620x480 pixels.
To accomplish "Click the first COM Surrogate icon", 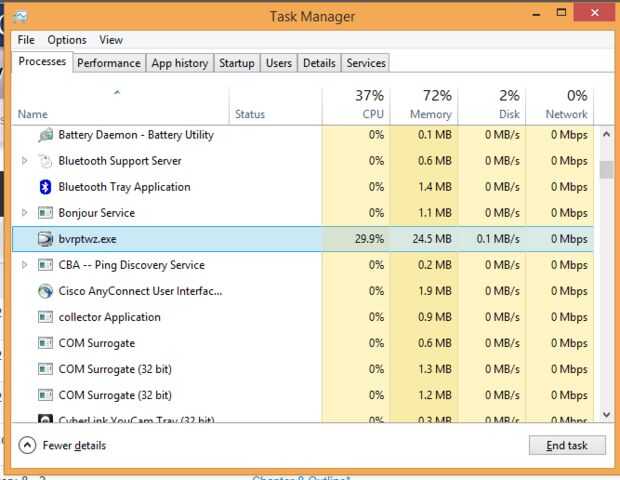I will tap(45, 343).
